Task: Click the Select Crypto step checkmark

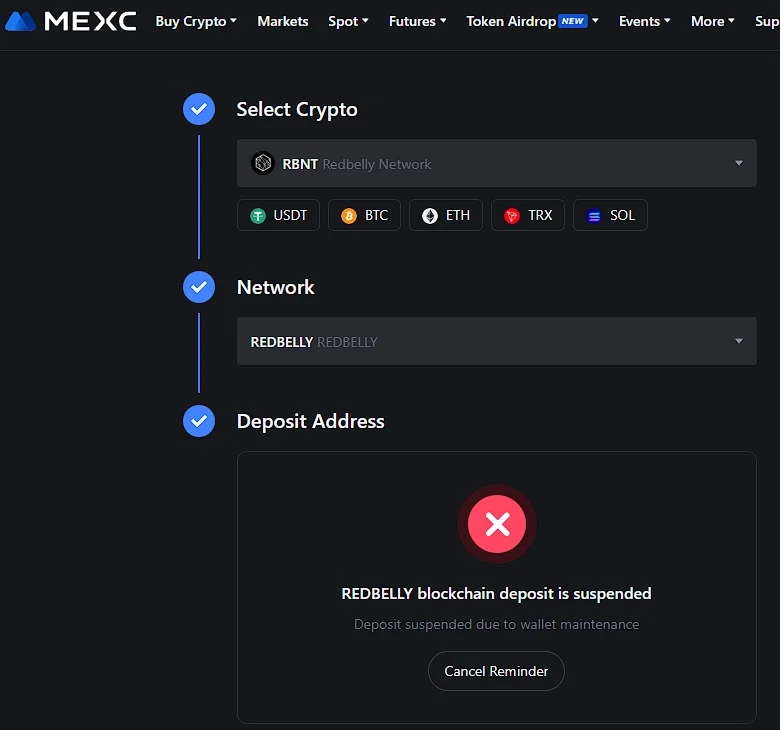Action: [199, 109]
